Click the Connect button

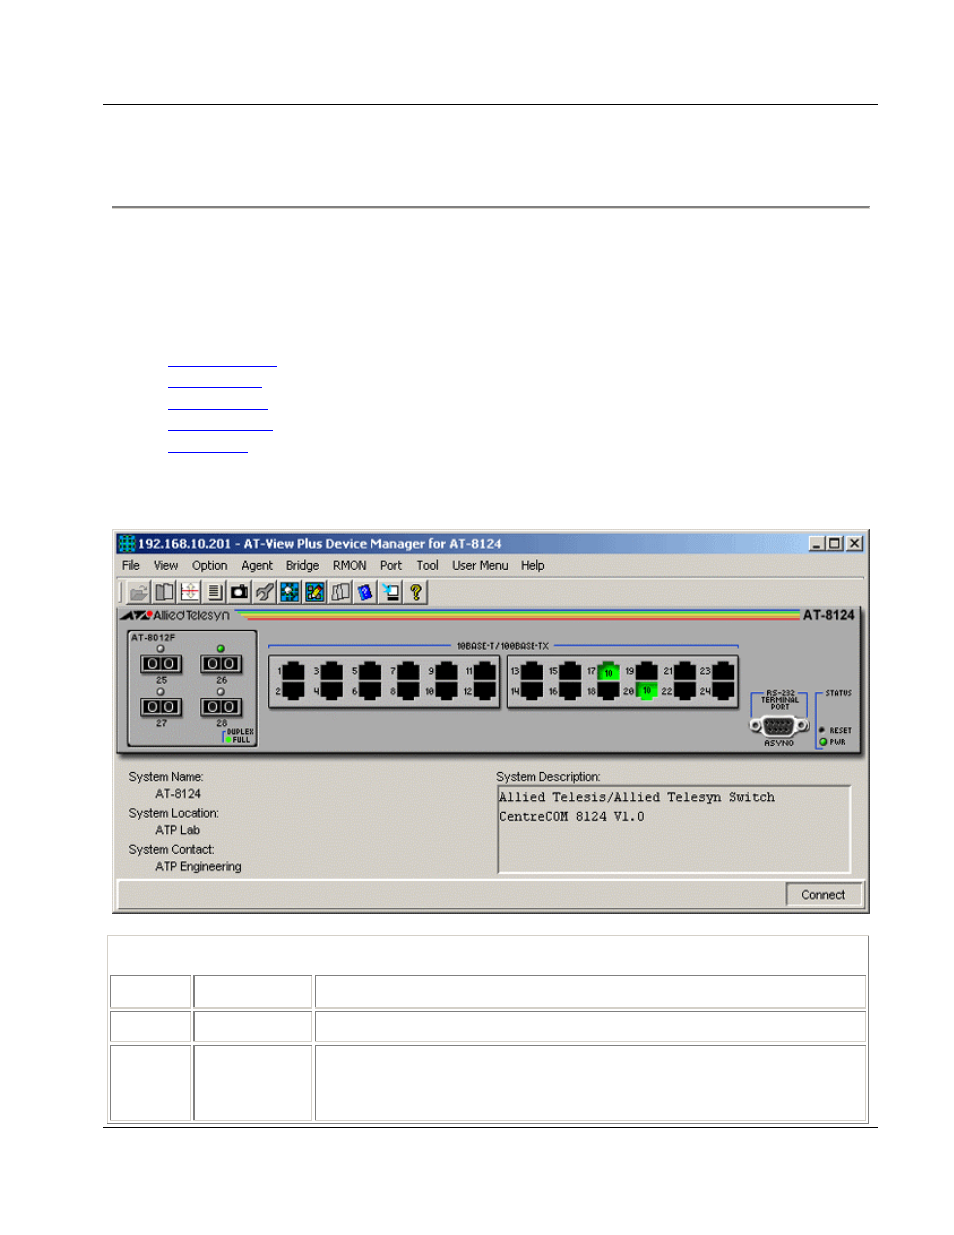pos(824,895)
